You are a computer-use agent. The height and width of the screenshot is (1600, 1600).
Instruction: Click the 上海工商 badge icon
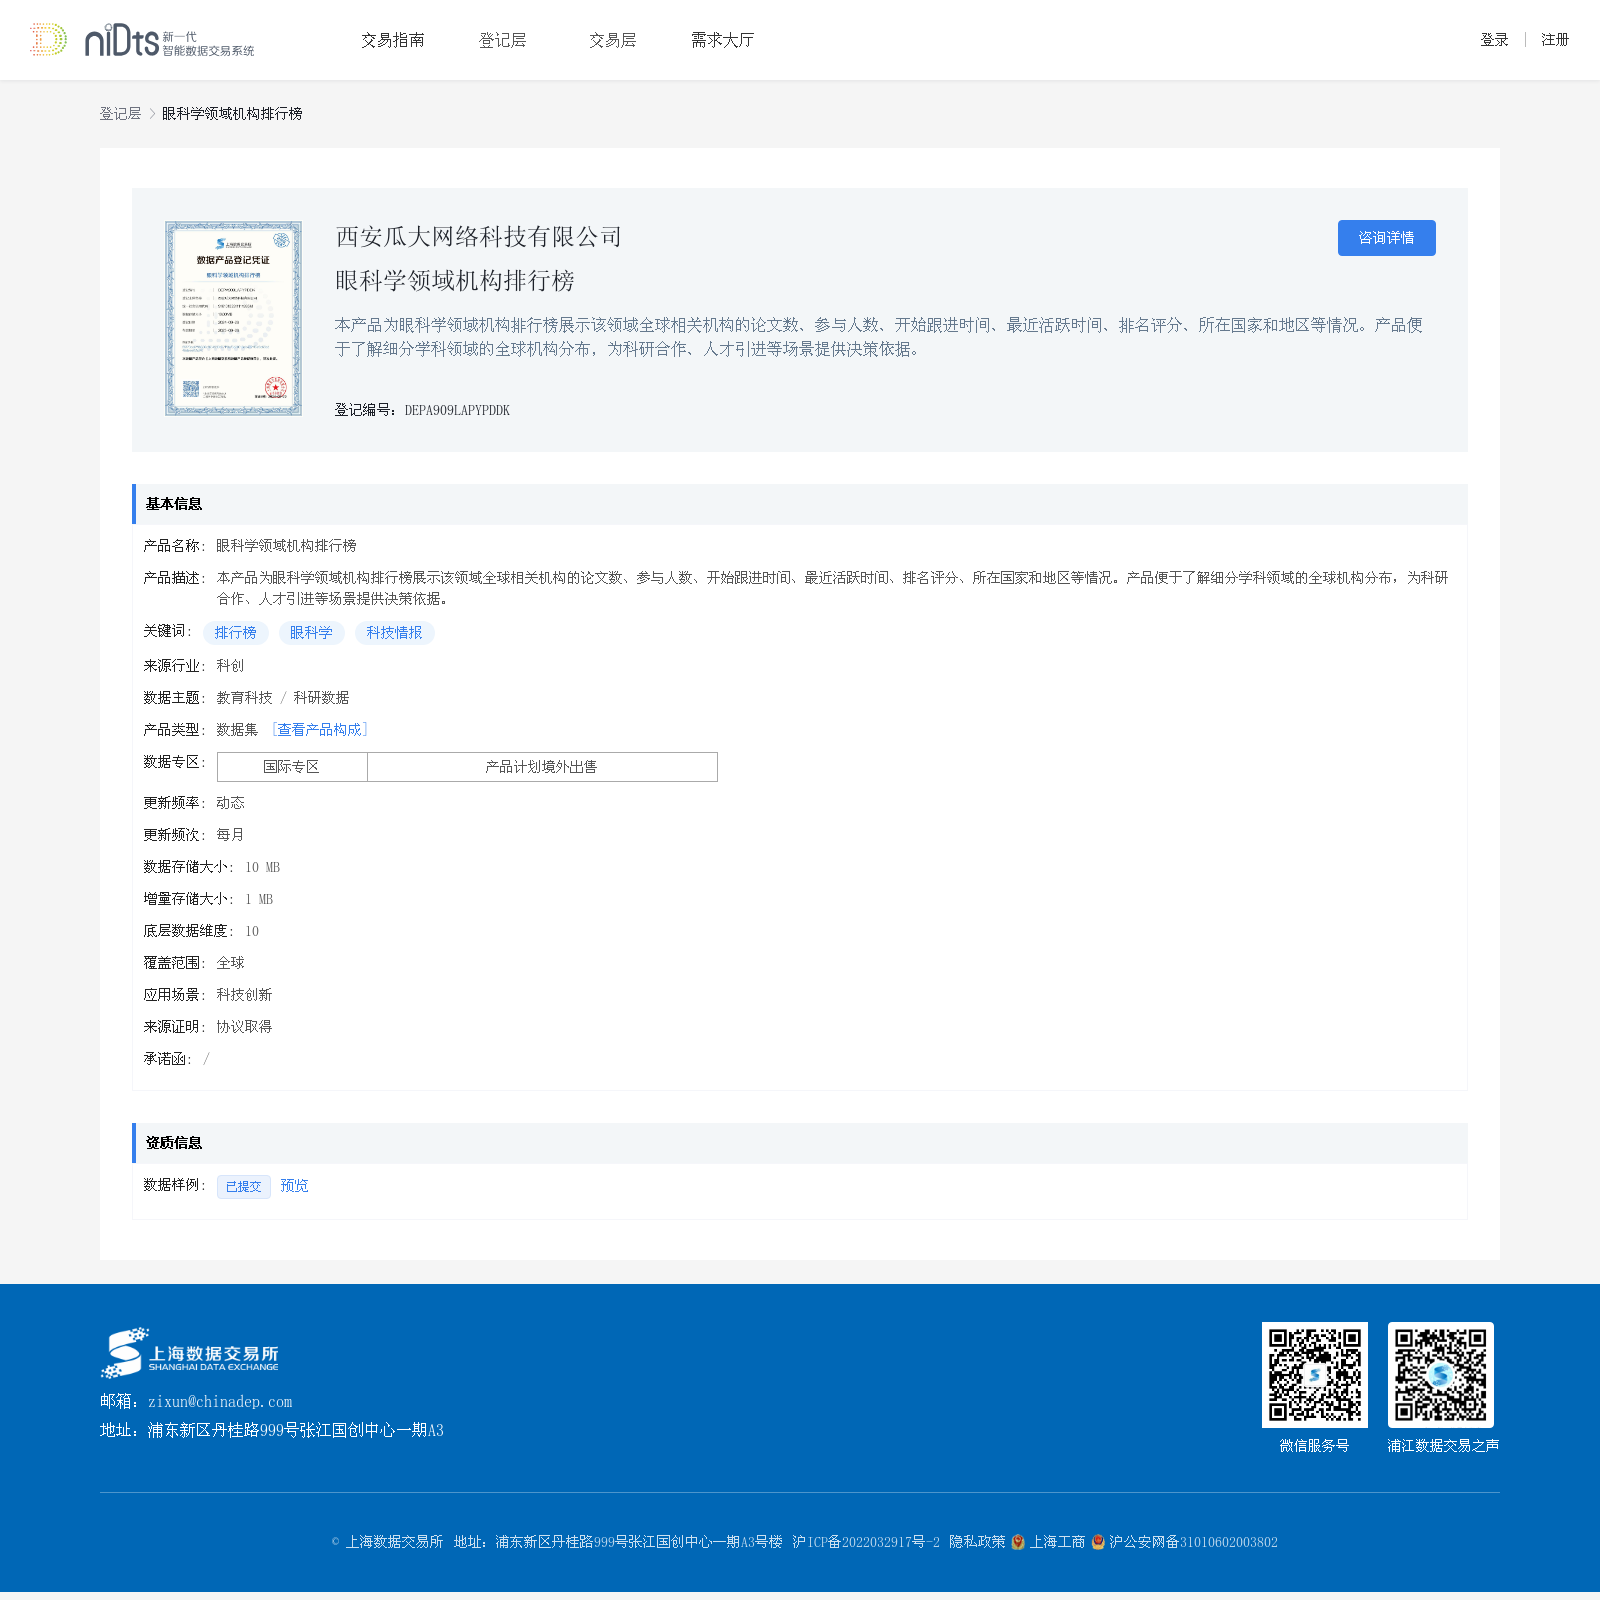(x=1018, y=1542)
